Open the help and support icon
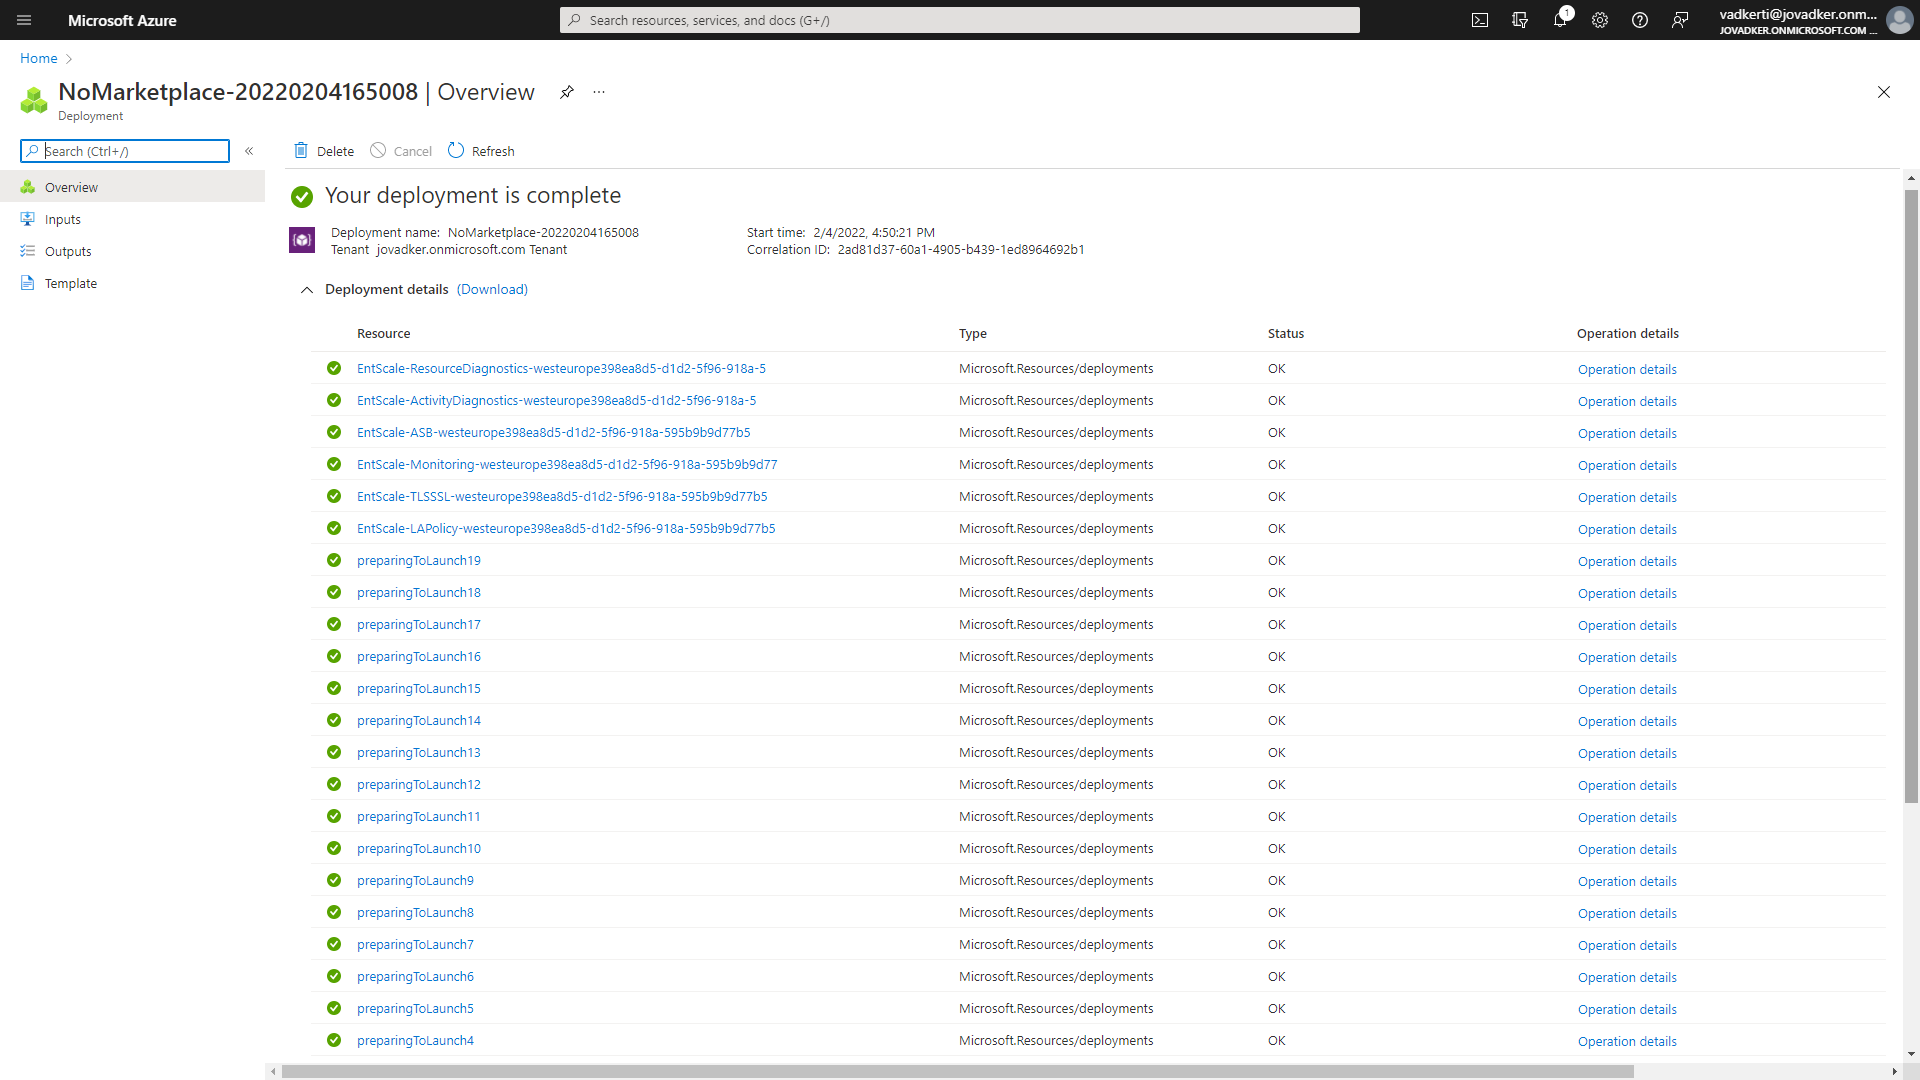This screenshot has height=1080, width=1920. tap(1639, 20)
